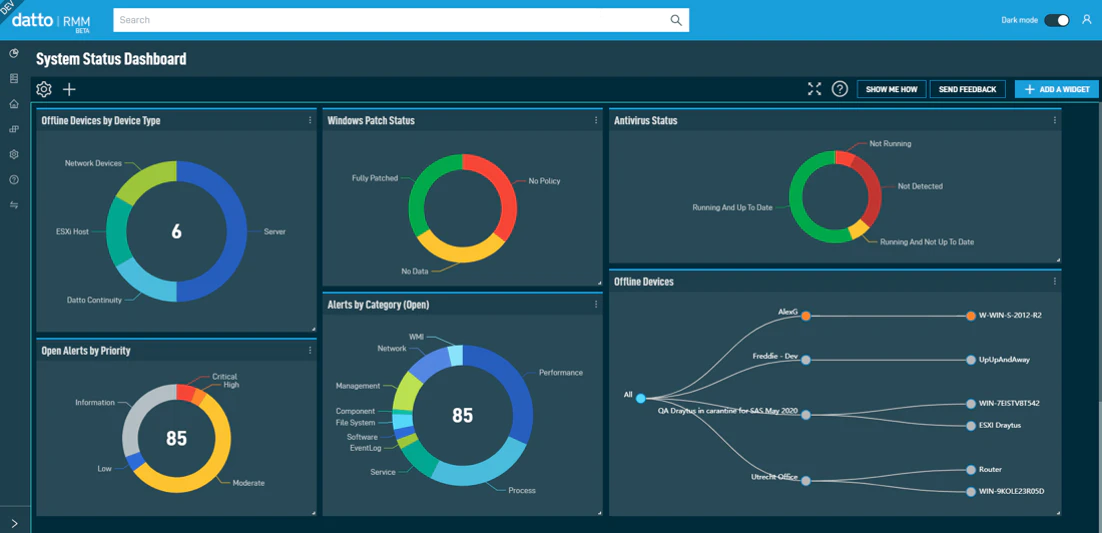Screen dimensions: 1102x533
Task: Click the plus icon beside the gear
Action: [69, 89]
